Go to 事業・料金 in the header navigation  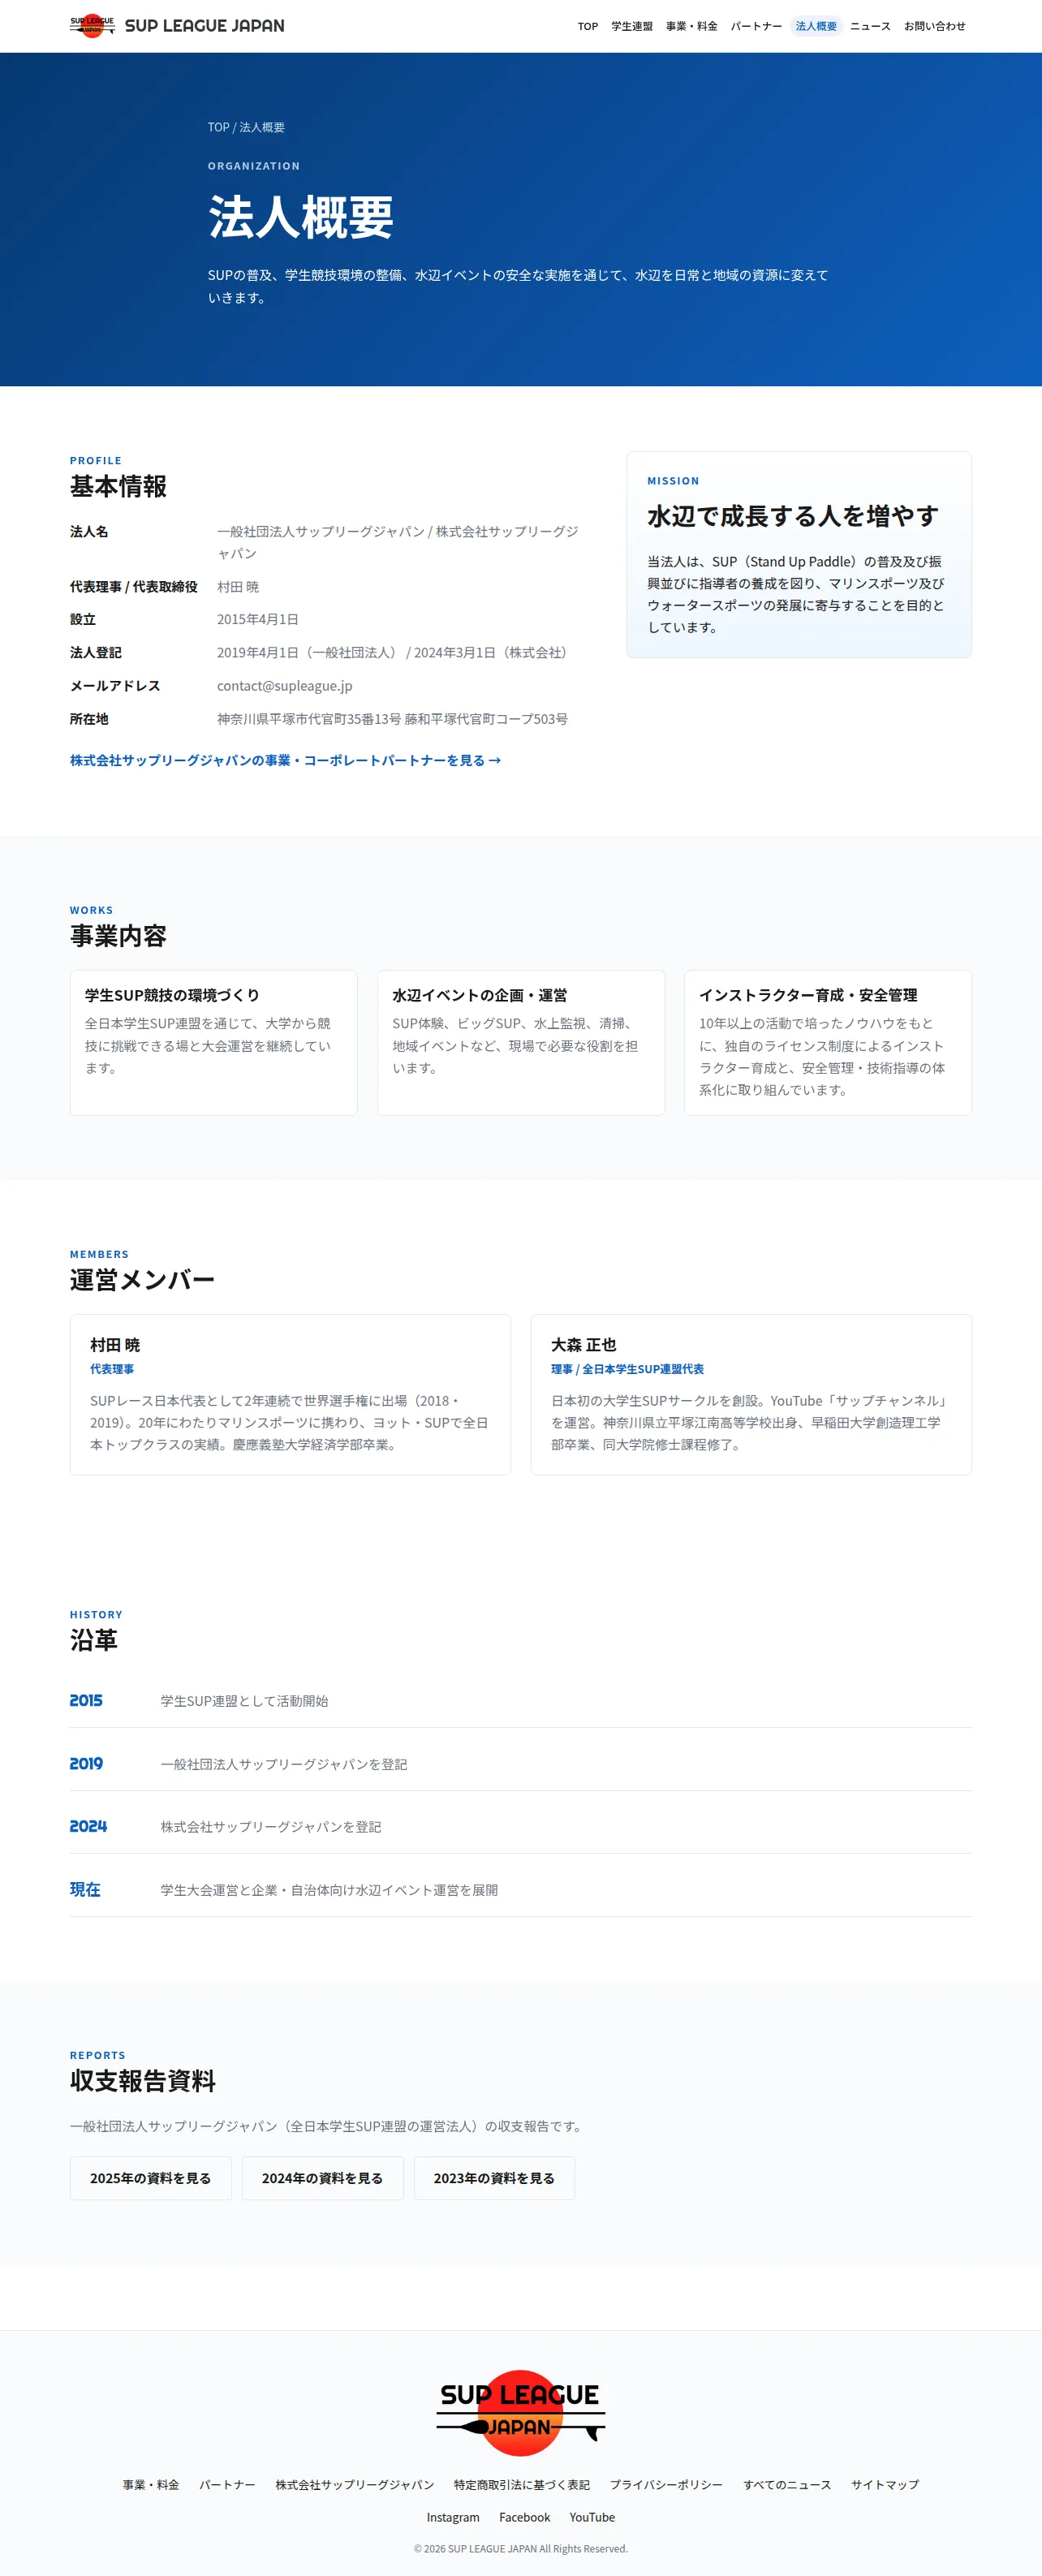tap(692, 26)
